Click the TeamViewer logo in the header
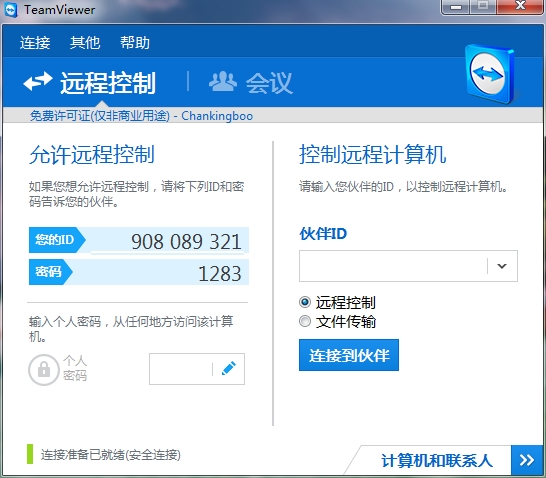This screenshot has height=478, width=546. (490, 73)
